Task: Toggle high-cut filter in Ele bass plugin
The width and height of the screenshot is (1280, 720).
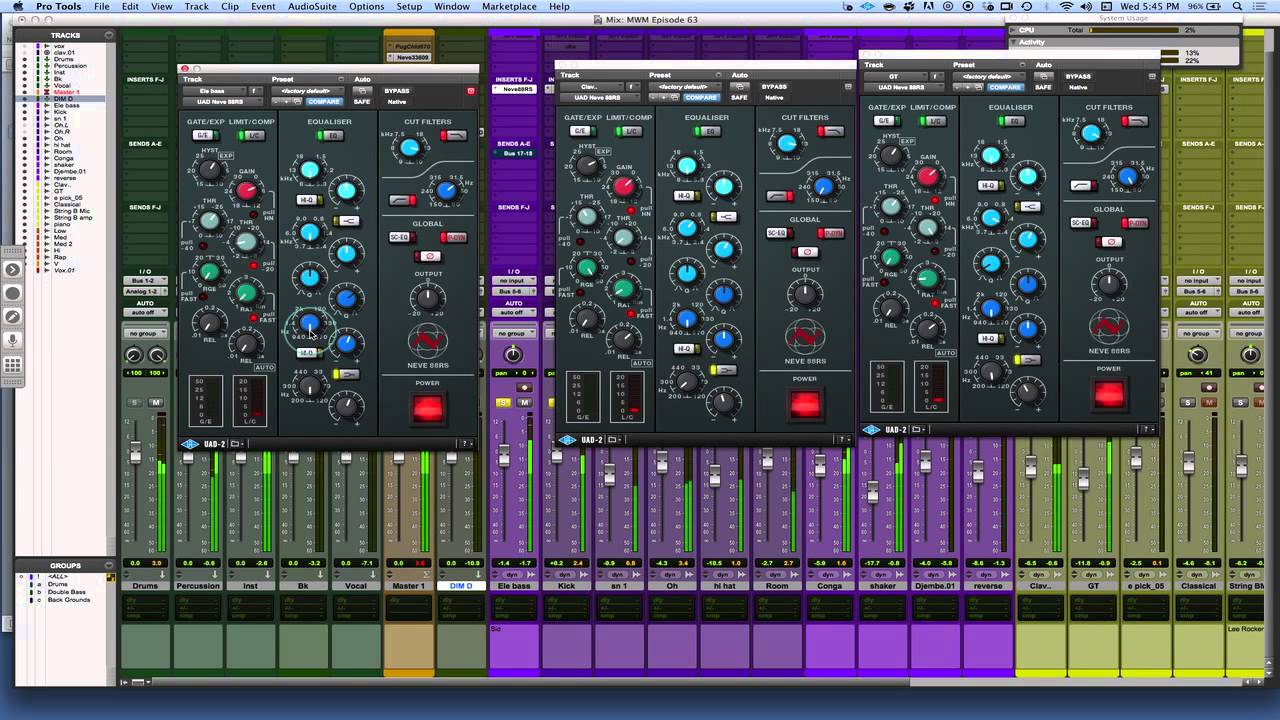Action: [455, 135]
